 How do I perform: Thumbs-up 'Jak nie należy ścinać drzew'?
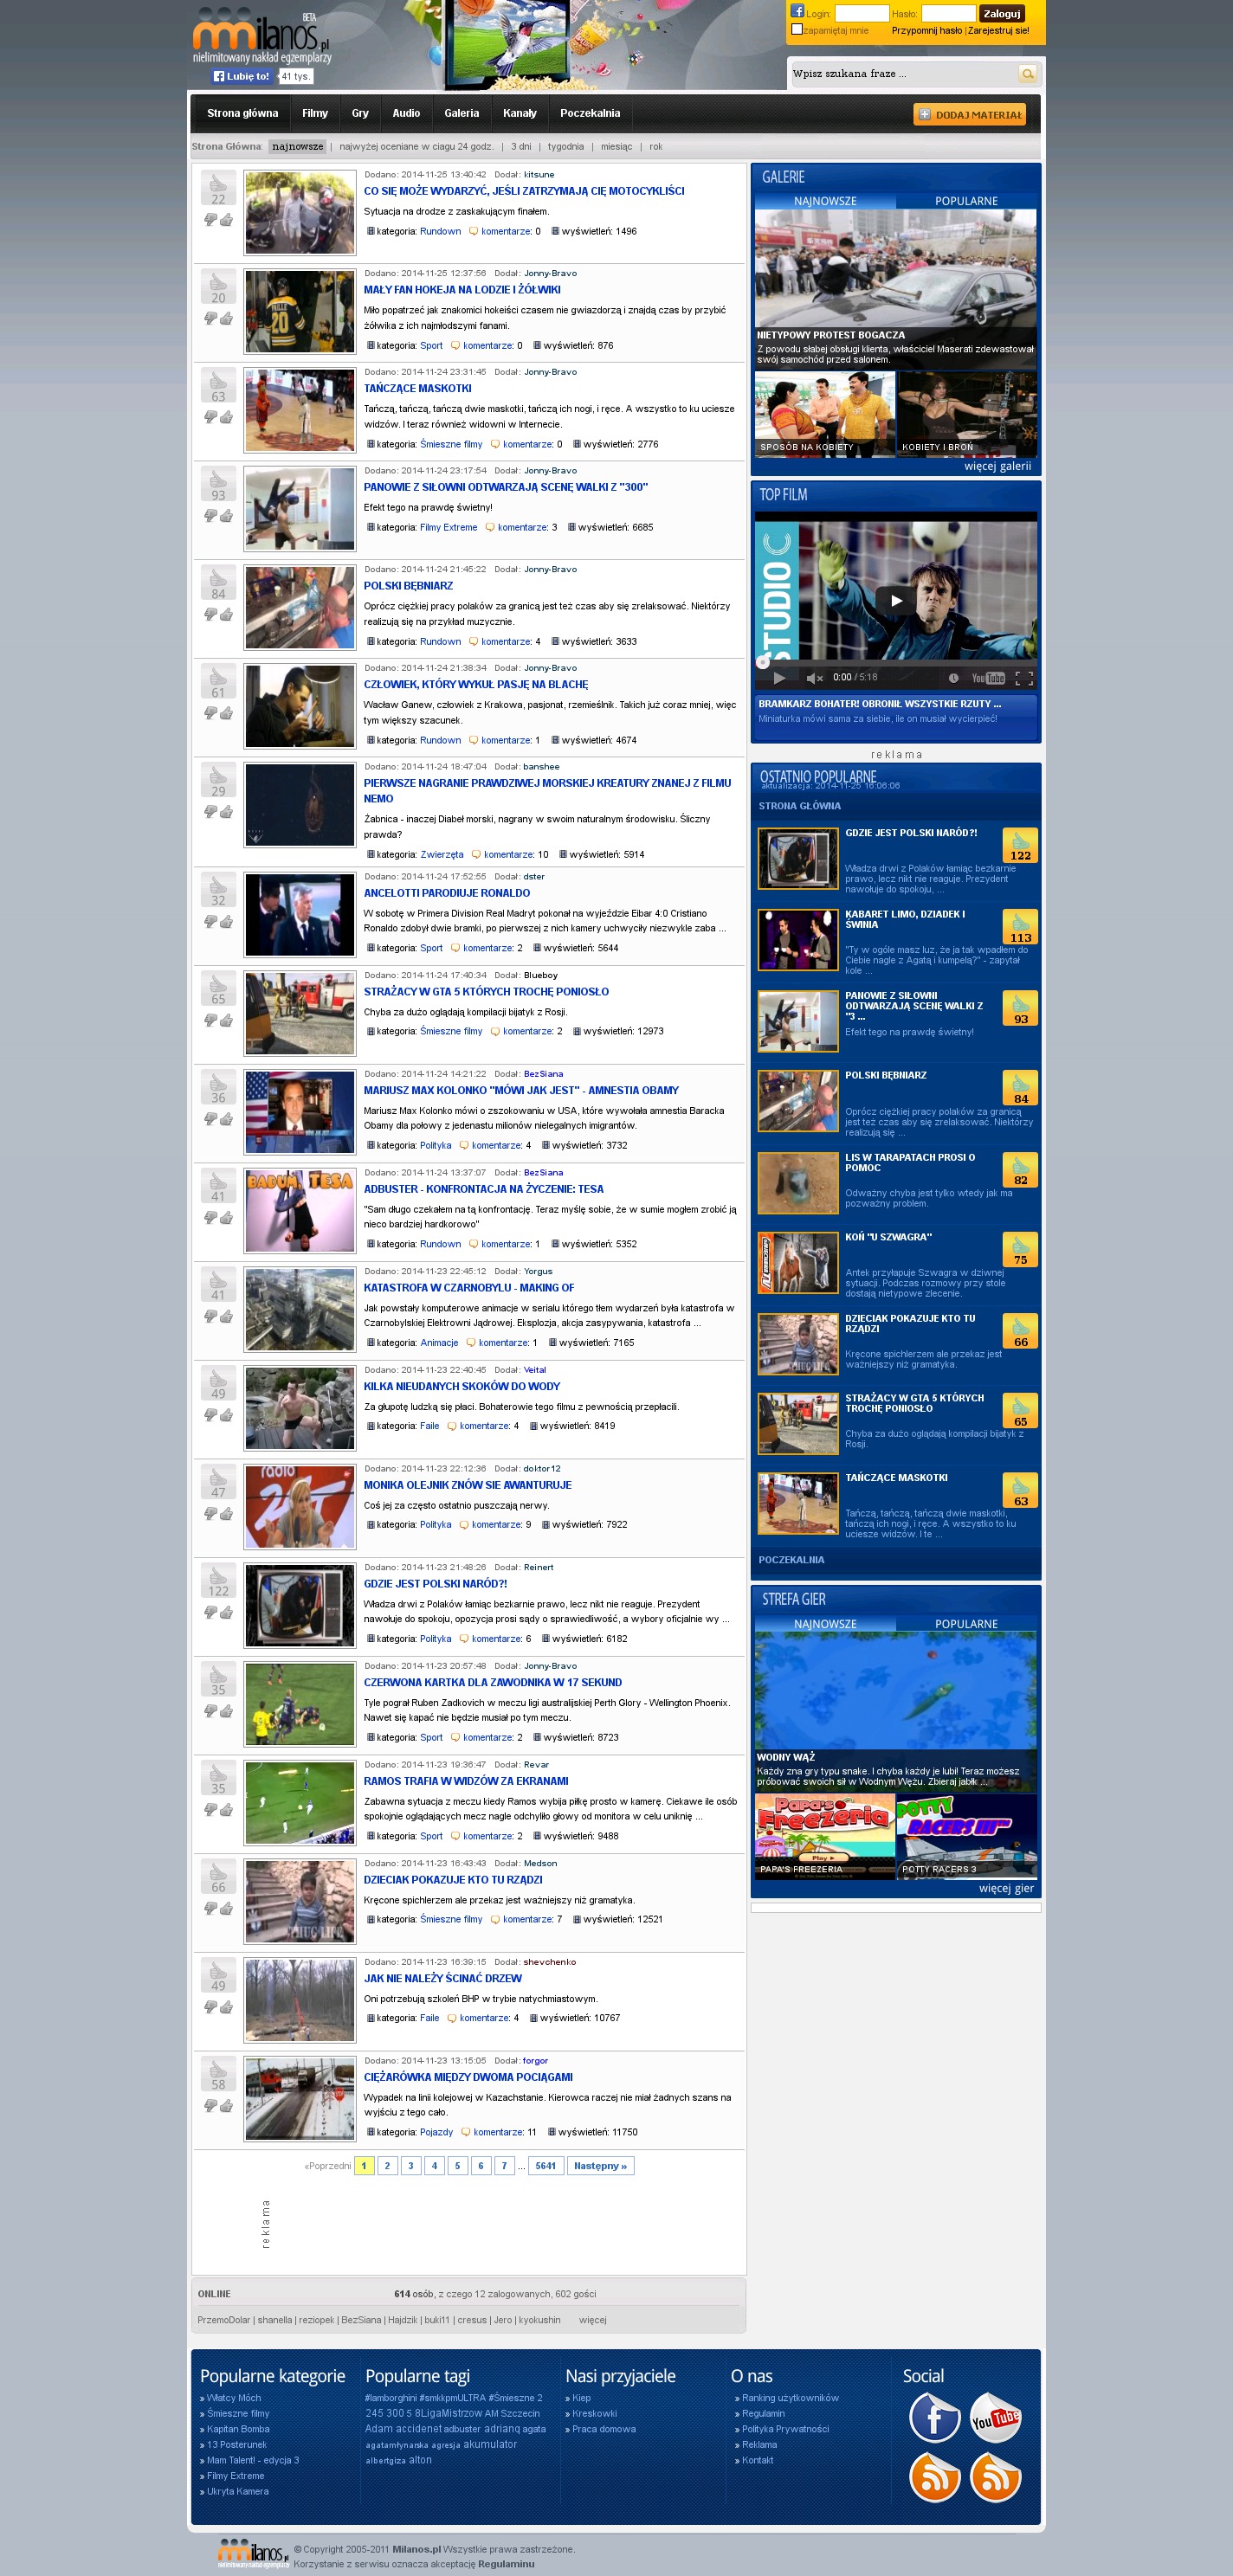pyautogui.click(x=227, y=2008)
